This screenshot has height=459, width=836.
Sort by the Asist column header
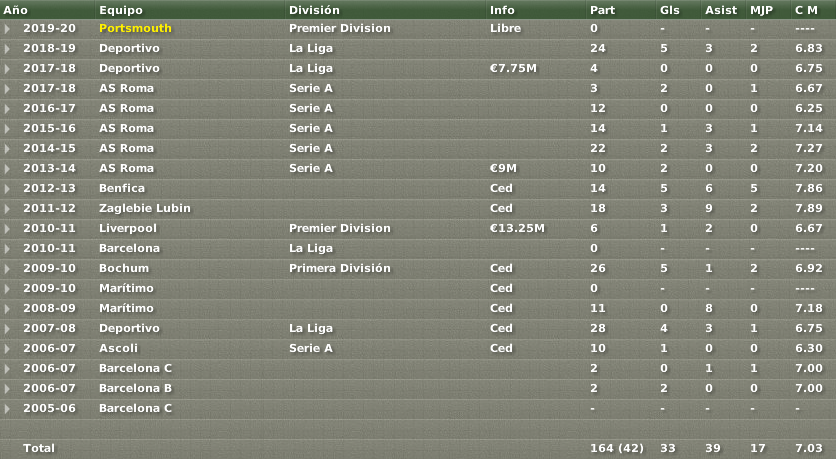pyautogui.click(x=722, y=10)
